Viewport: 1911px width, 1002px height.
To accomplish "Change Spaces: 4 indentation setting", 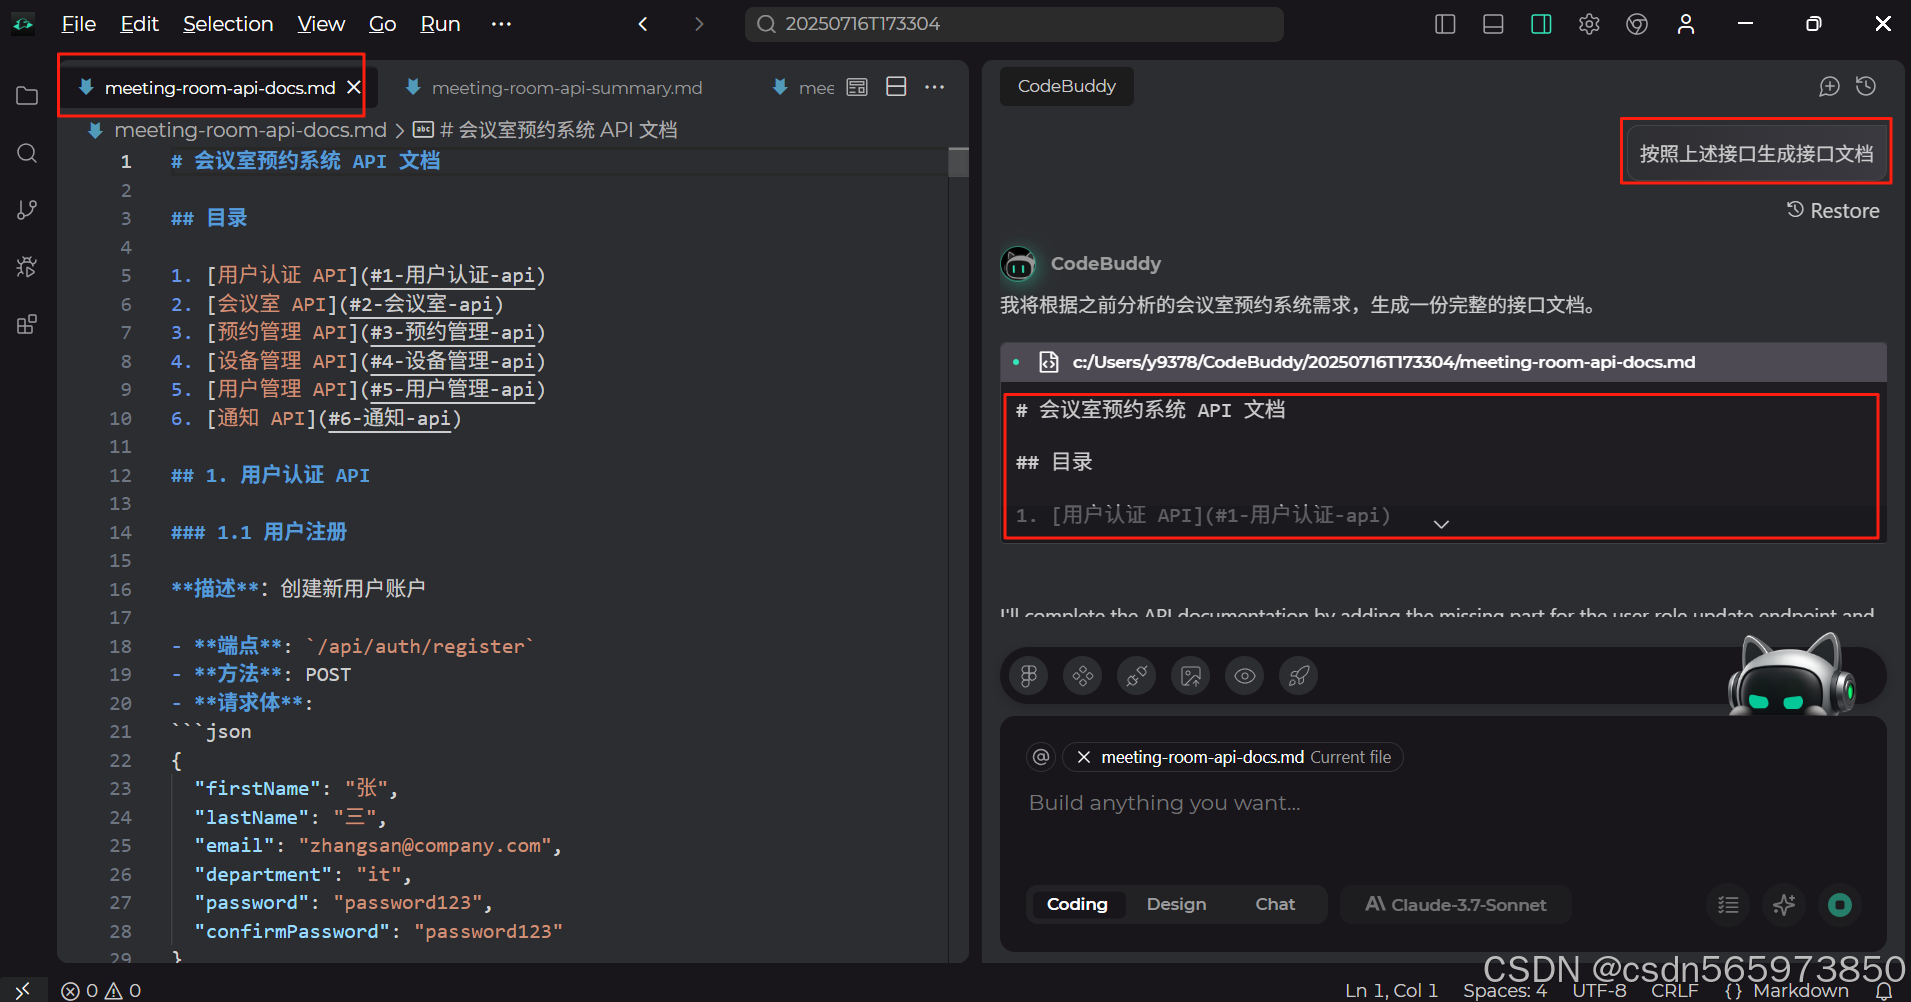I will pyautogui.click(x=1505, y=990).
